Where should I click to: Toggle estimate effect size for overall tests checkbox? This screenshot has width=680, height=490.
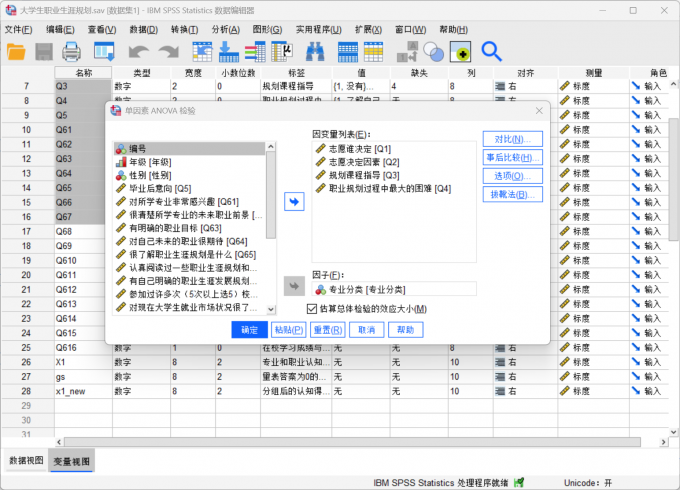[x=311, y=309]
